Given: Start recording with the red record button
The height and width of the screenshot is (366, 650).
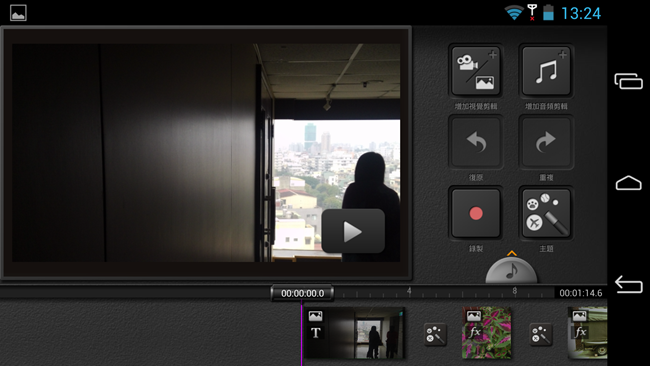Looking at the screenshot, I should (475, 213).
